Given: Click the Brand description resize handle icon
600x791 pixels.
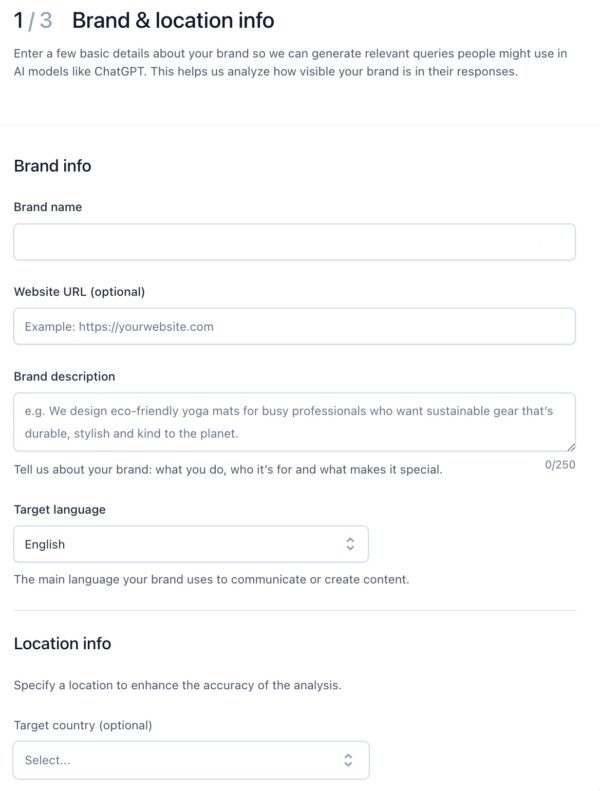Looking at the screenshot, I should (570, 446).
